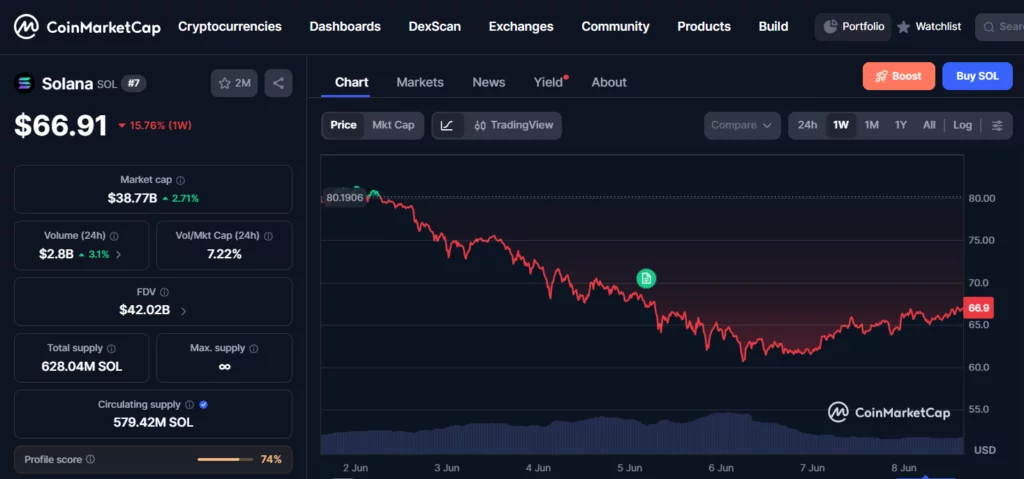Switch to the News tab
Screen dimensions: 1024x479
click(488, 82)
